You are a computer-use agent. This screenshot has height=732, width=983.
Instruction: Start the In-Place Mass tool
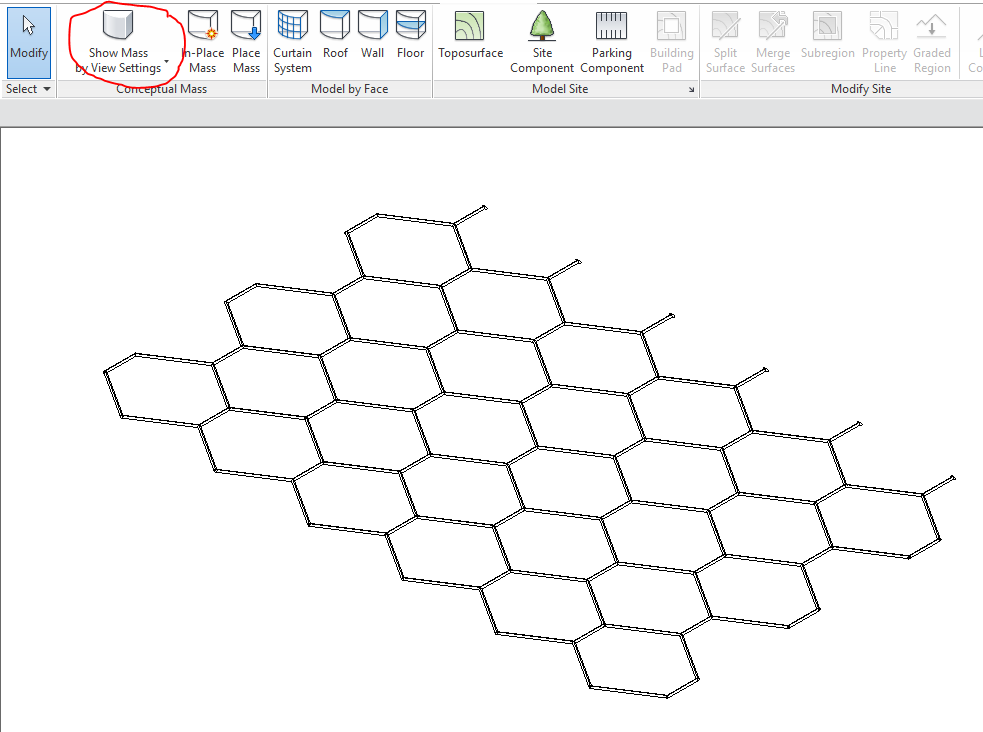(202, 42)
